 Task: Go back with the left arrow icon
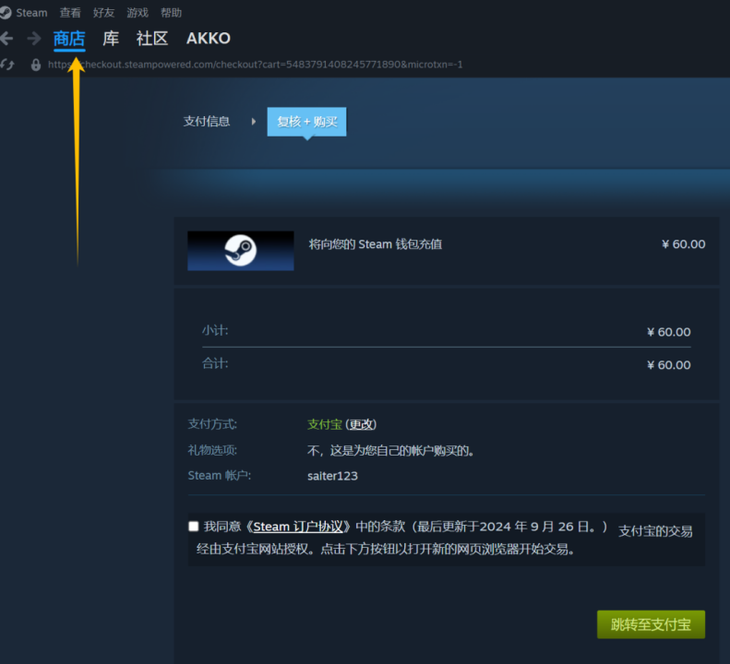click(x=7, y=38)
